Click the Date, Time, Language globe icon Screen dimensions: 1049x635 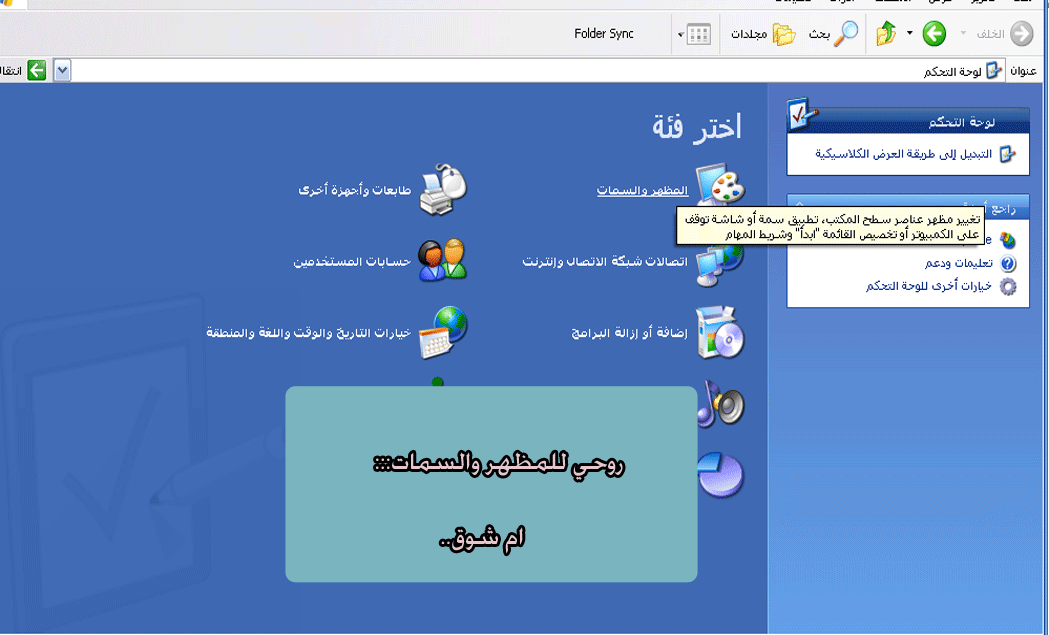pyautogui.click(x=443, y=332)
